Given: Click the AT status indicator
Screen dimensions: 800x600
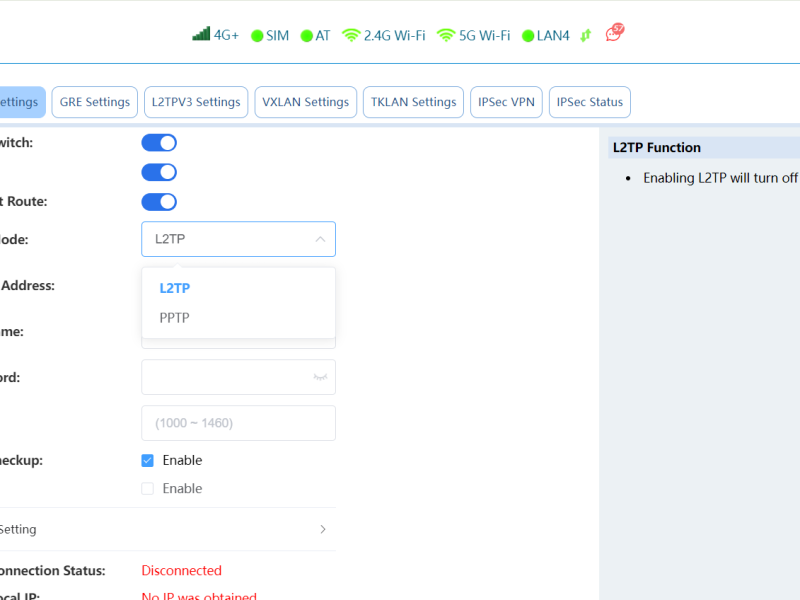Looking at the screenshot, I should point(307,36).
